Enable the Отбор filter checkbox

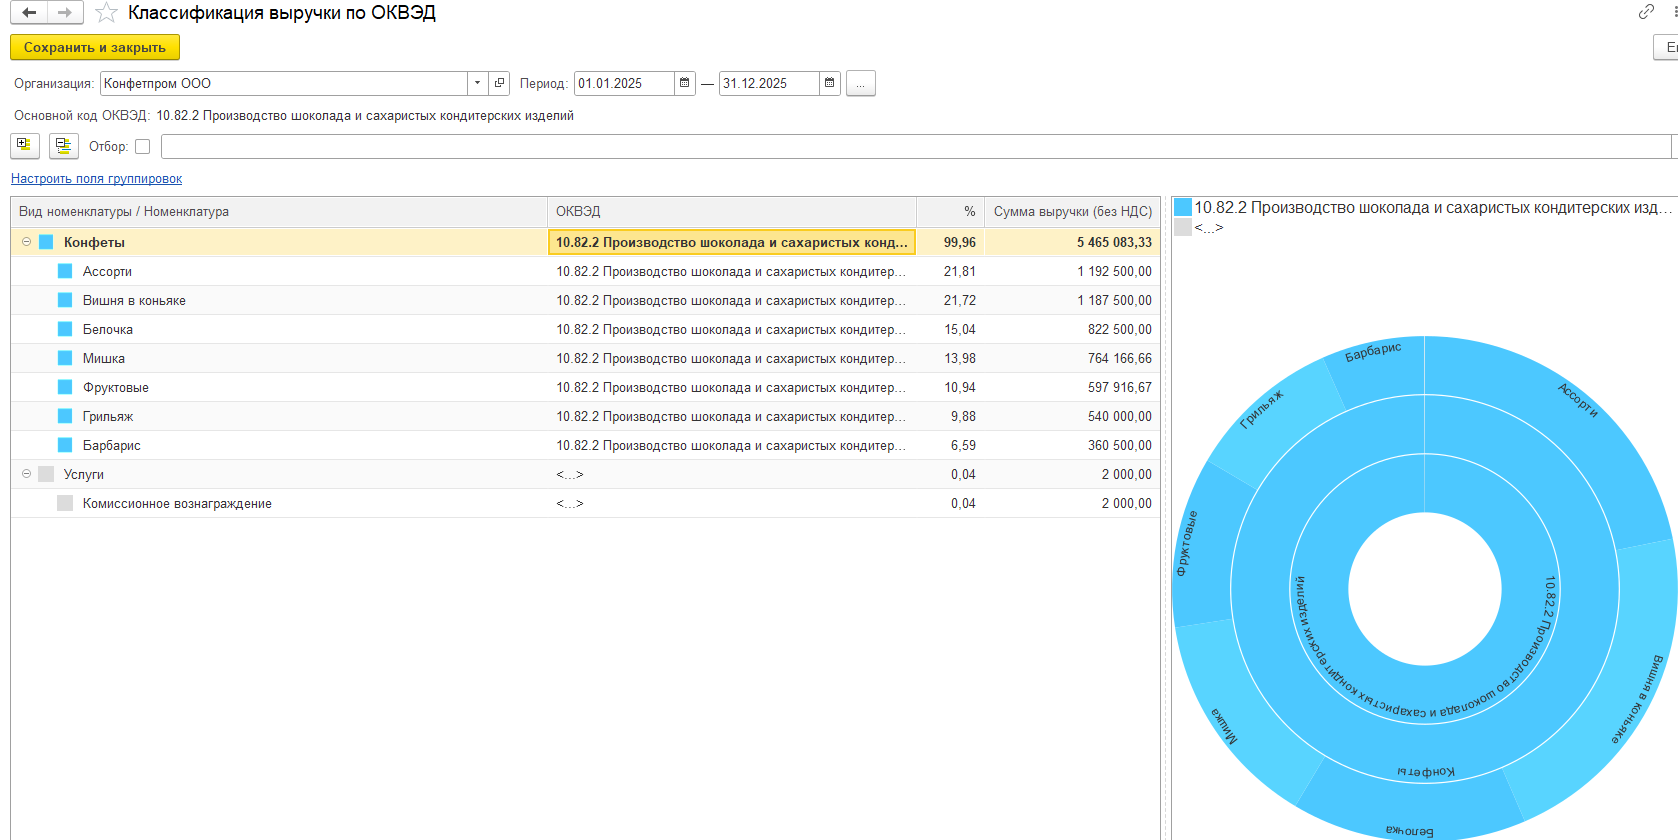143,147
